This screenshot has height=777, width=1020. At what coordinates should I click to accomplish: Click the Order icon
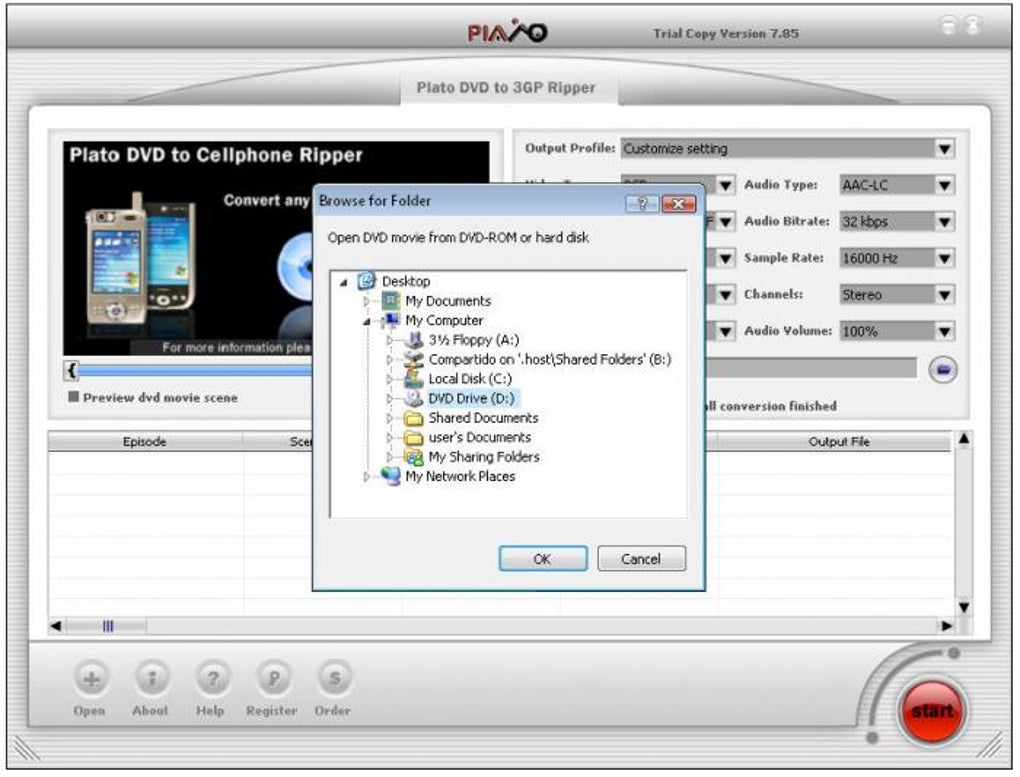point(334,679)
